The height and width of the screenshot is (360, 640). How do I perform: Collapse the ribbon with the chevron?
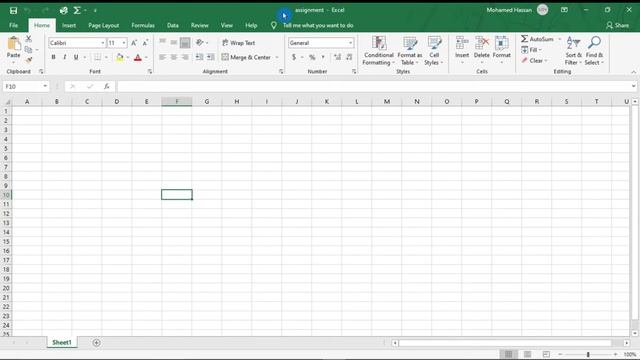tap(633, 72)
